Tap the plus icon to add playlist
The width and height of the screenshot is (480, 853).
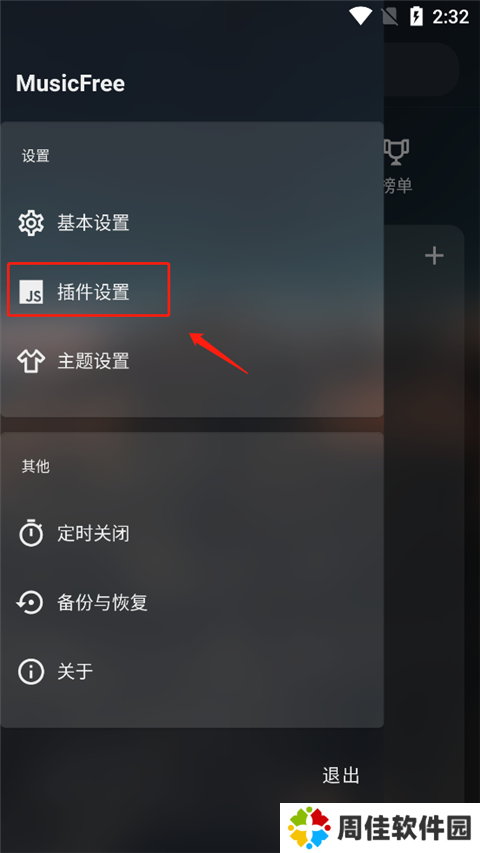click(434, 255)
